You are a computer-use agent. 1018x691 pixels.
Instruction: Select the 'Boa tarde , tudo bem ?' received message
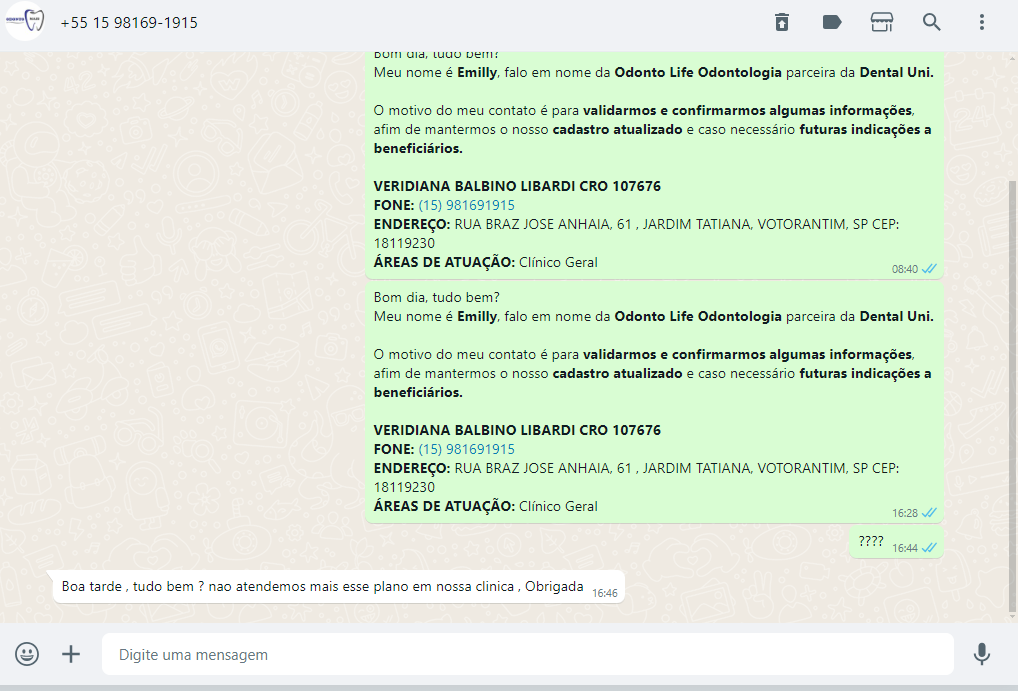pyautogui.click(x=338, y=587)
